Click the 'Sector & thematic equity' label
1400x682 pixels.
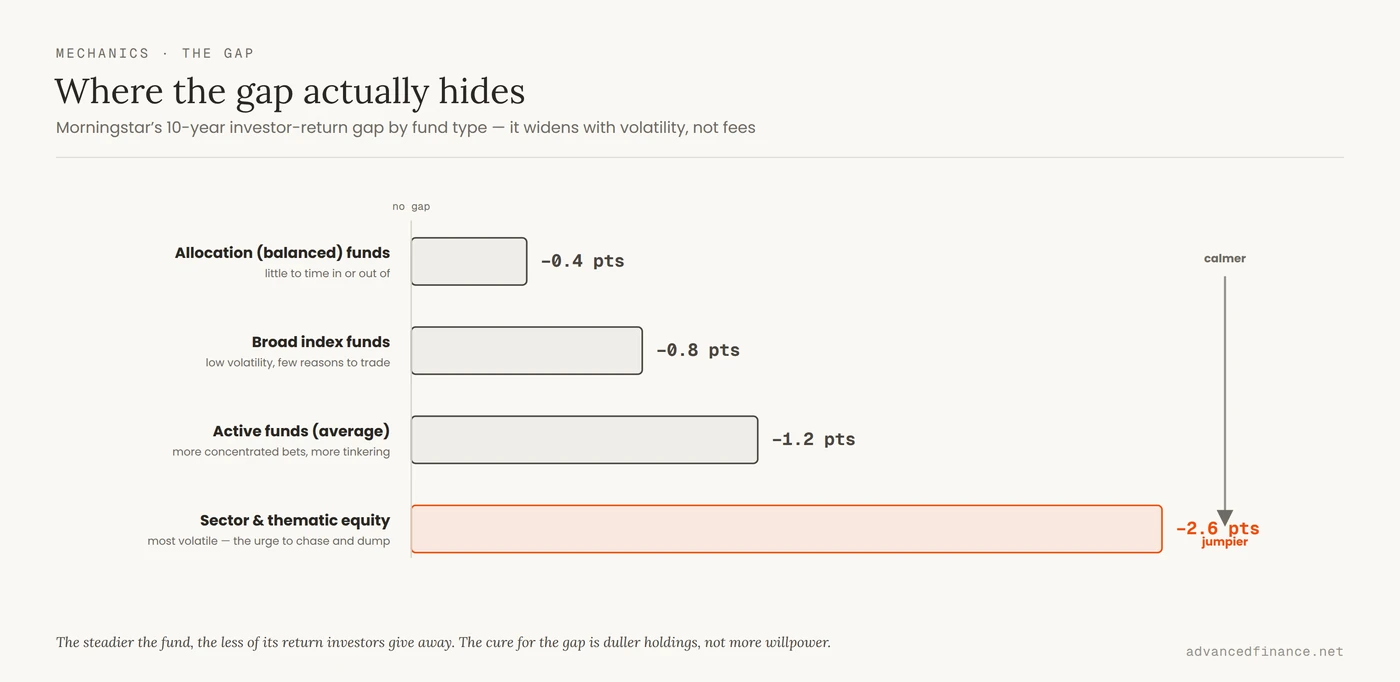tap(295, 520)
